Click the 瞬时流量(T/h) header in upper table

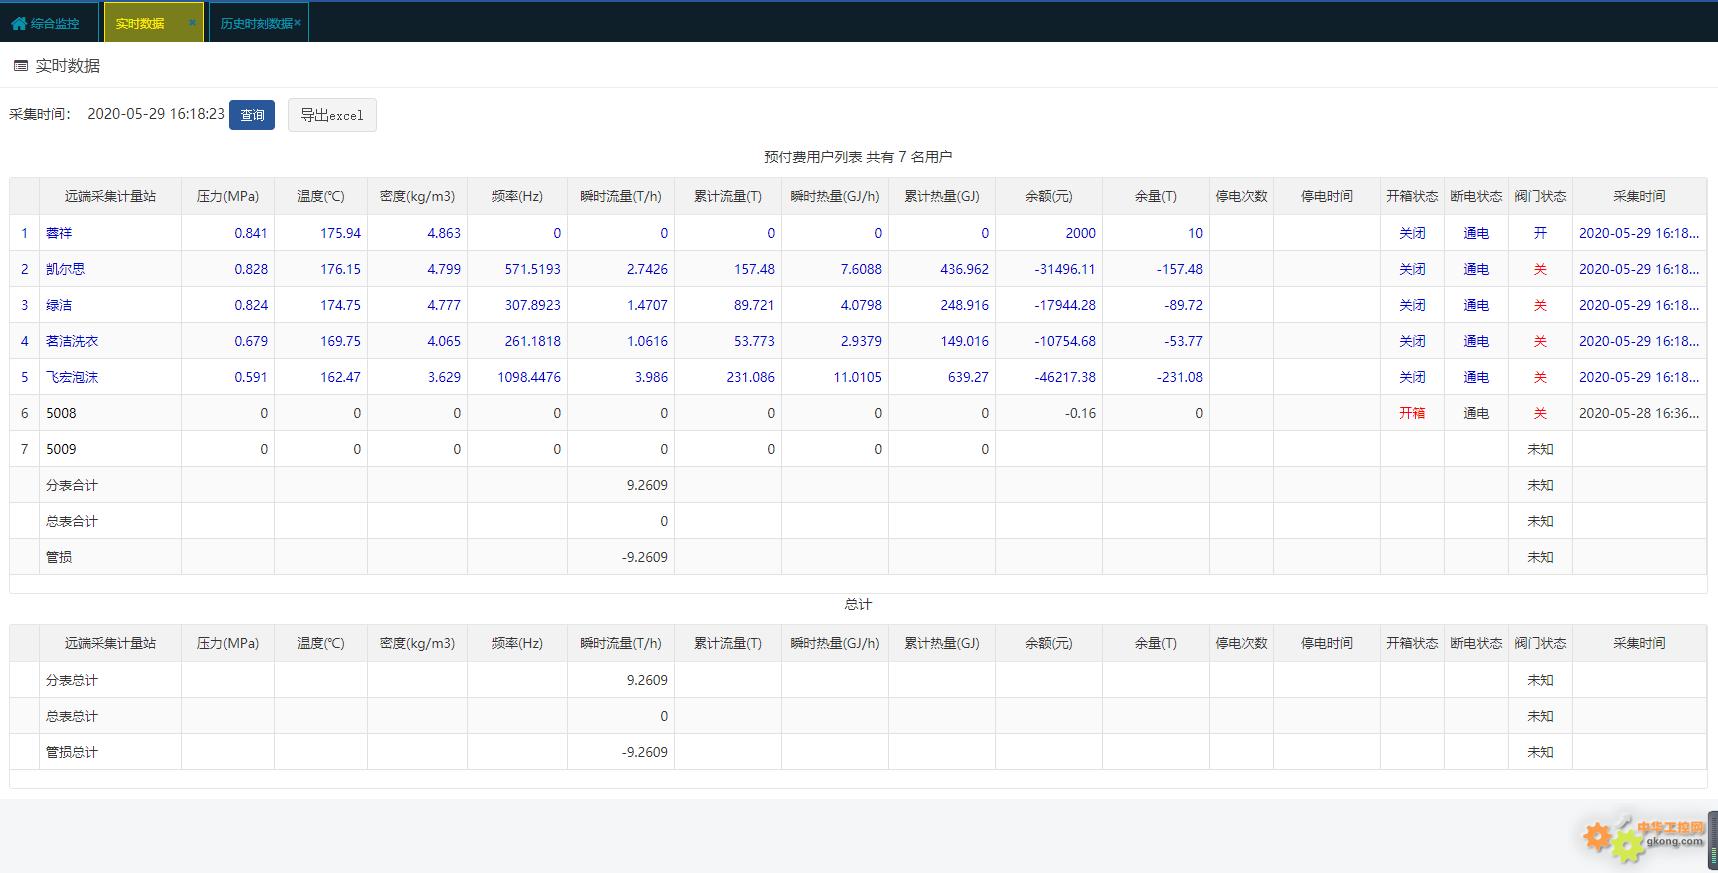click(621, 196)
